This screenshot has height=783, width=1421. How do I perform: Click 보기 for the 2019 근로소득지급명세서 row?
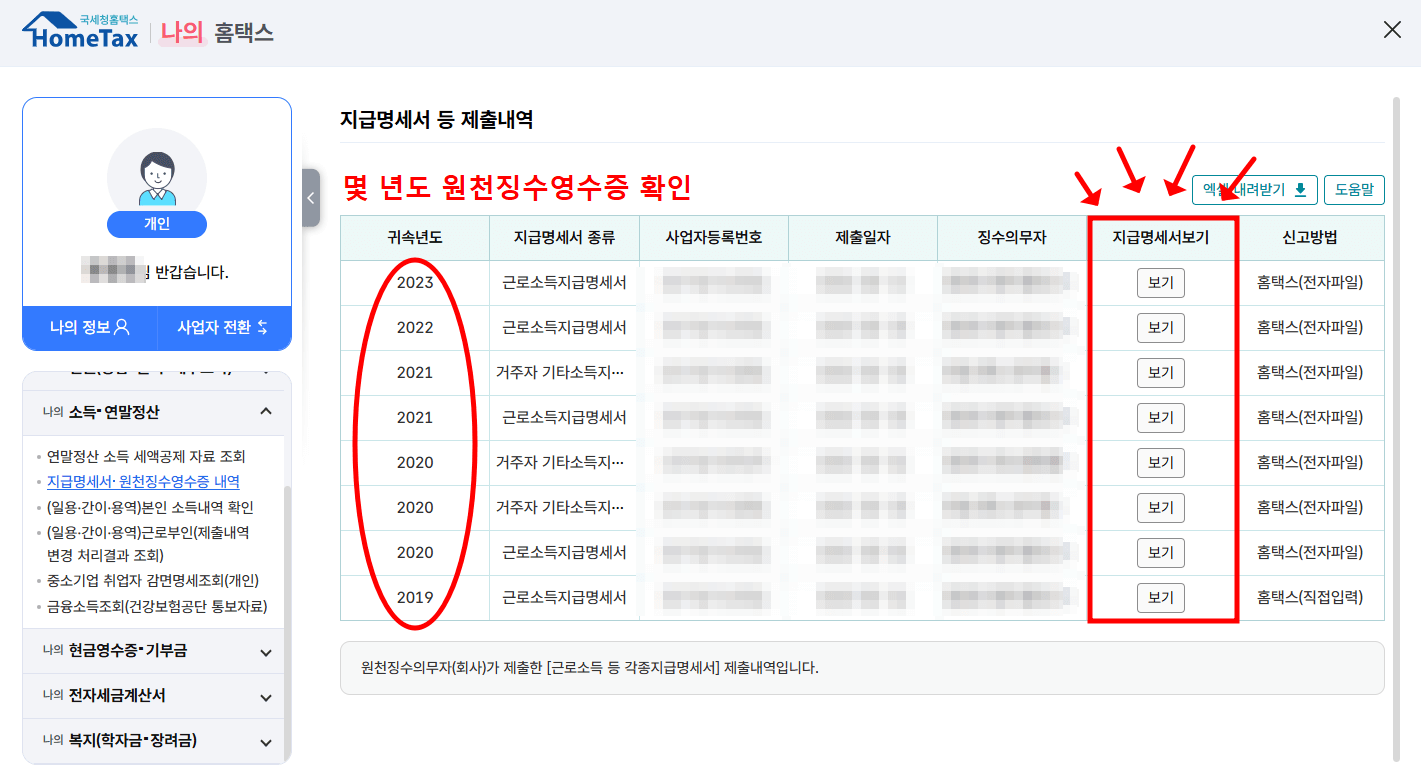tap(1160, 597)
